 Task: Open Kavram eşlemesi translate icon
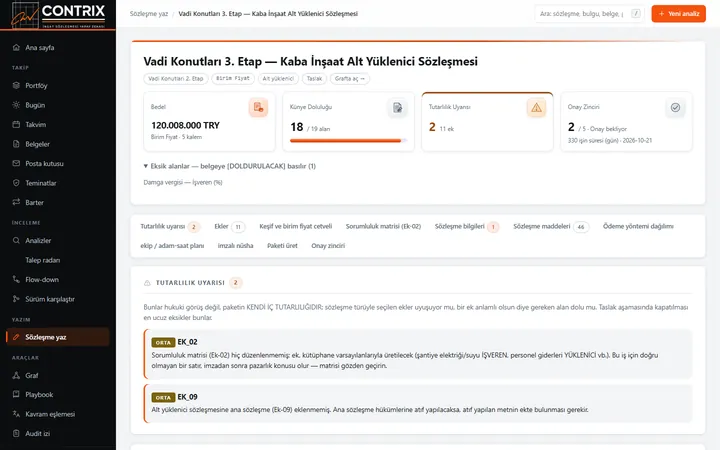point(16,414)
